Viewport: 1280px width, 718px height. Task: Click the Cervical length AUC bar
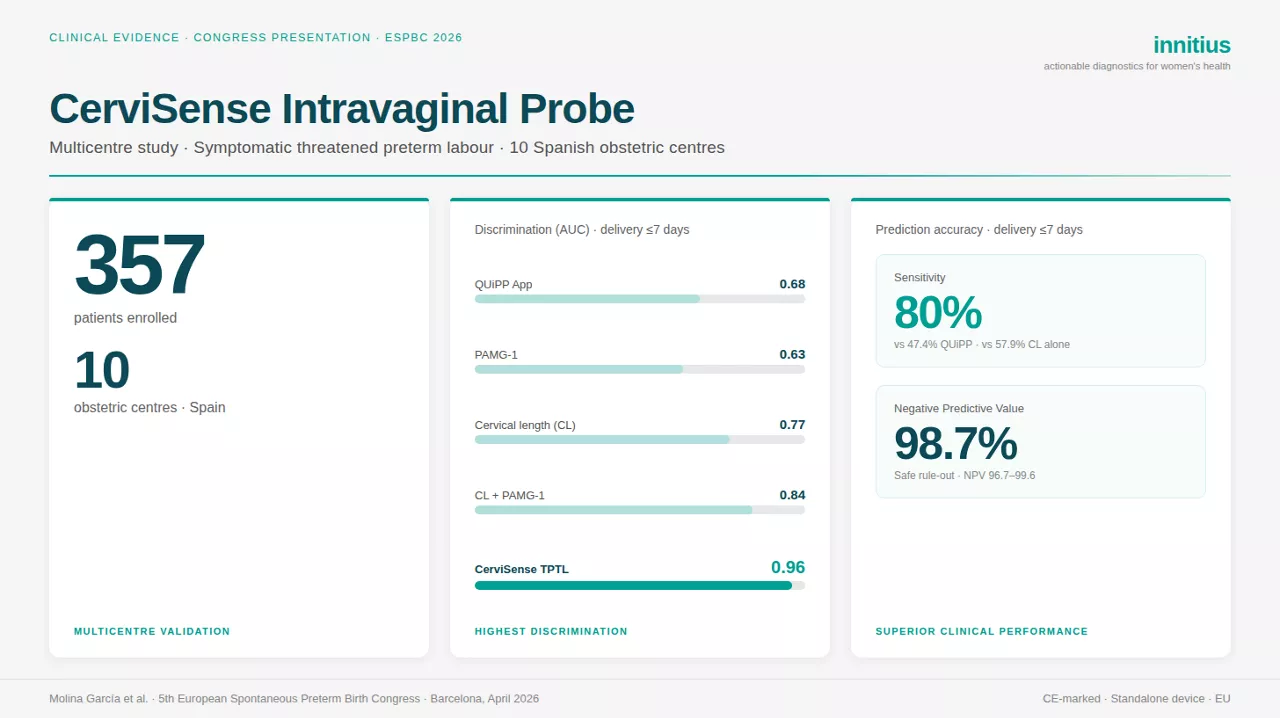click(640, 440)
